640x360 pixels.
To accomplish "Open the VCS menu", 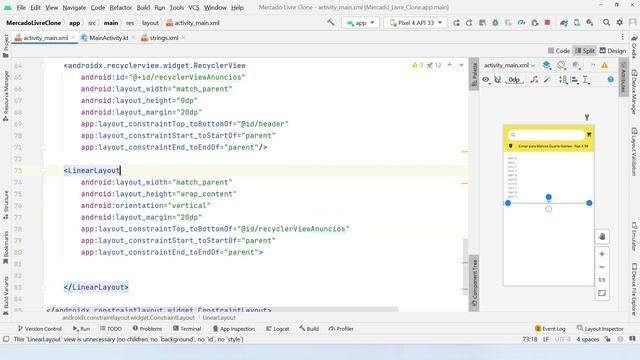I will (x=194, y=7).
